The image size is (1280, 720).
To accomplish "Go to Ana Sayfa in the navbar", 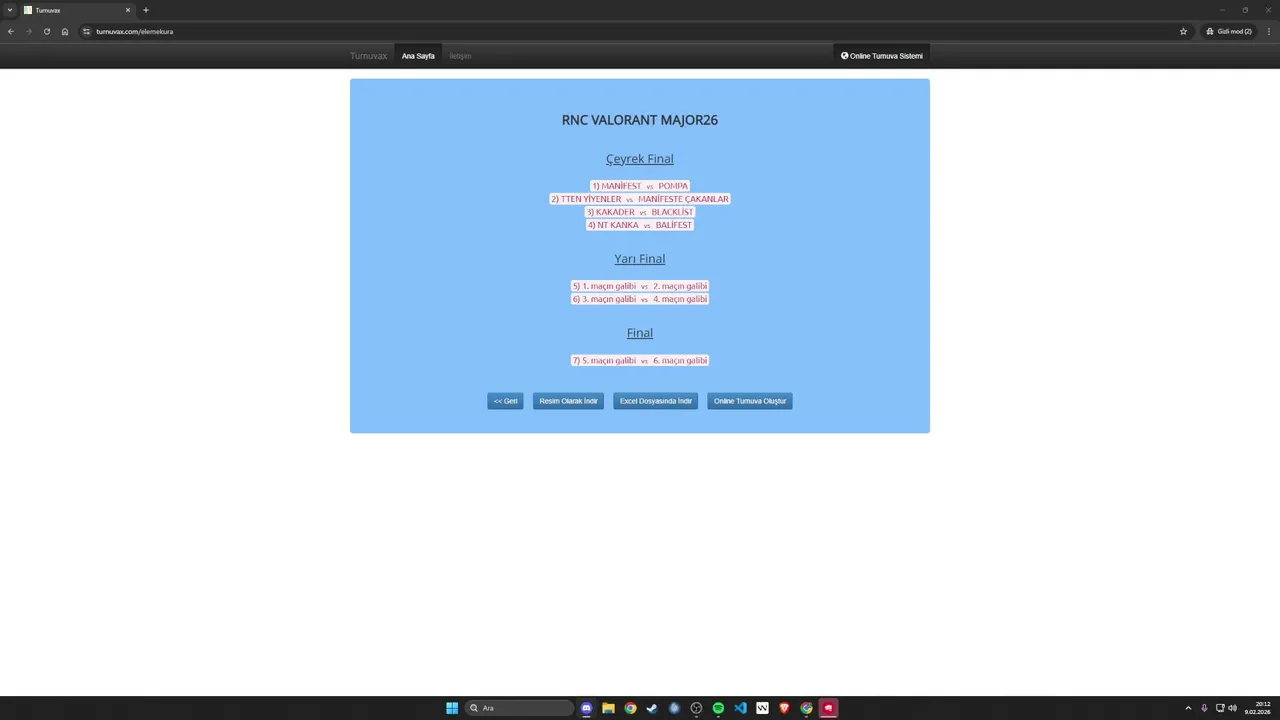I will [418, 56].
